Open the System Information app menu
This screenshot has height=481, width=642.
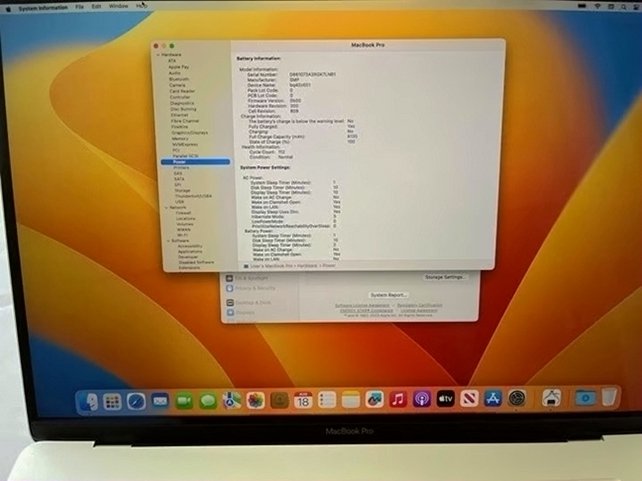[x=43, y=7]
